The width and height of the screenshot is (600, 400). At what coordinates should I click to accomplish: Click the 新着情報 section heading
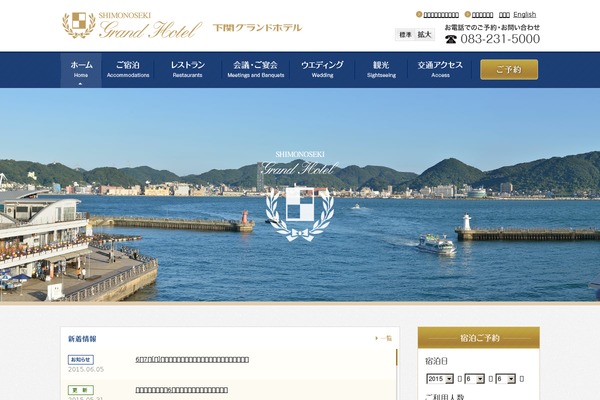[x=82, y=339]
